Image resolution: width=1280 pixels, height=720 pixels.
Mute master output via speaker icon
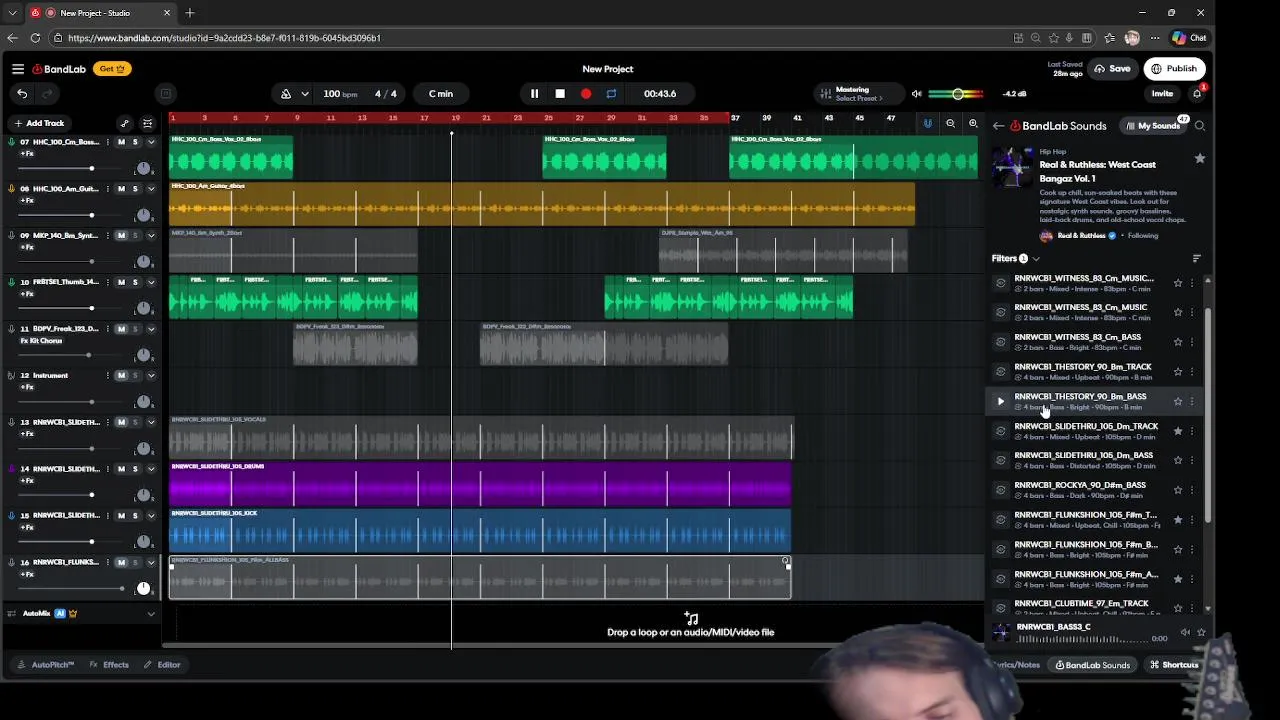(x=916, y=94)
